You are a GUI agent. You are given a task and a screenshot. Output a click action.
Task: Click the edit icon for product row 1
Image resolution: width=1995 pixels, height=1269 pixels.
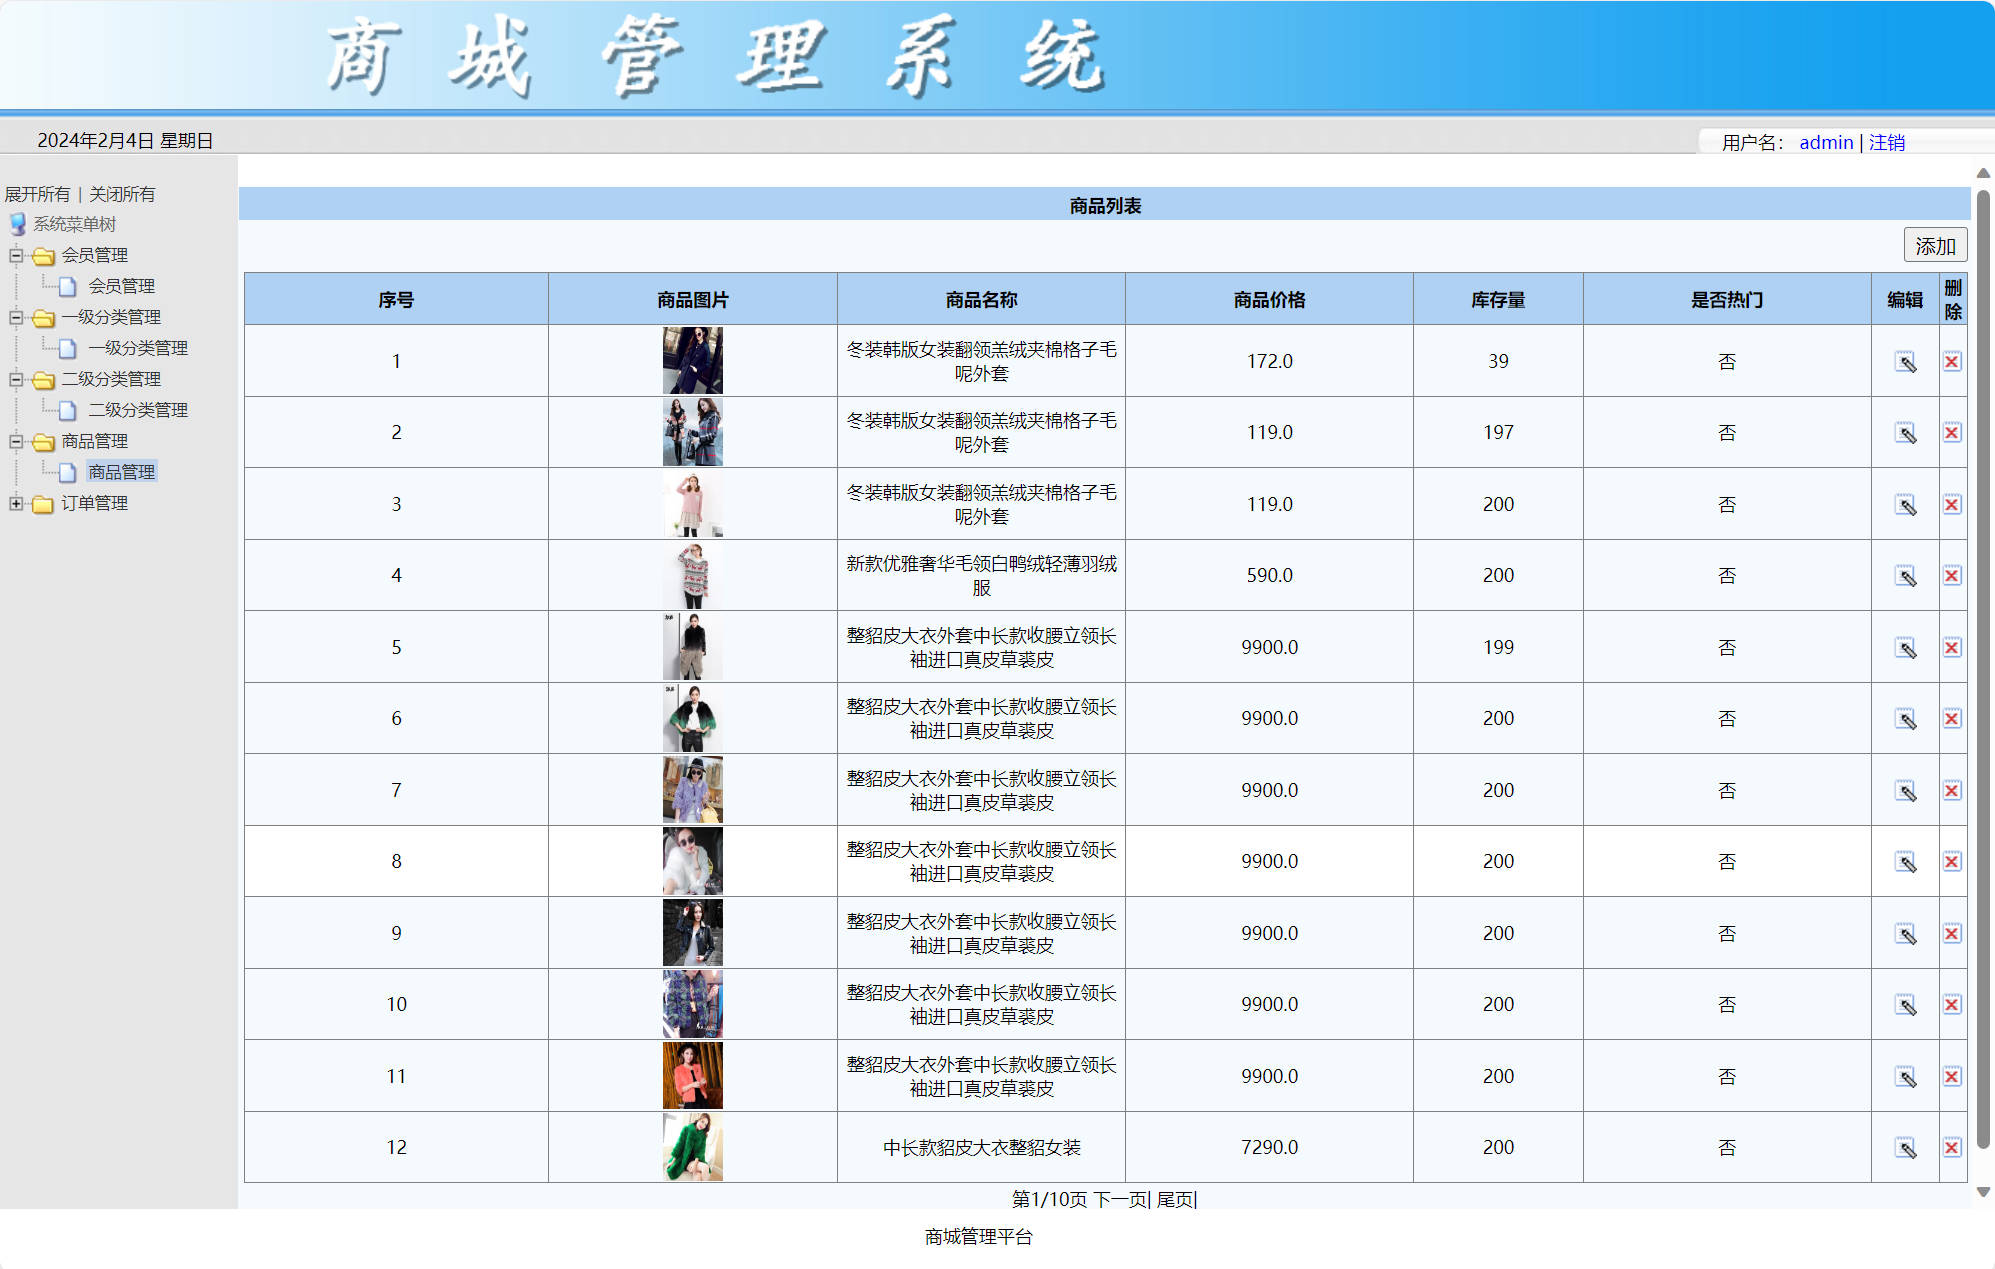point(1906,362)
